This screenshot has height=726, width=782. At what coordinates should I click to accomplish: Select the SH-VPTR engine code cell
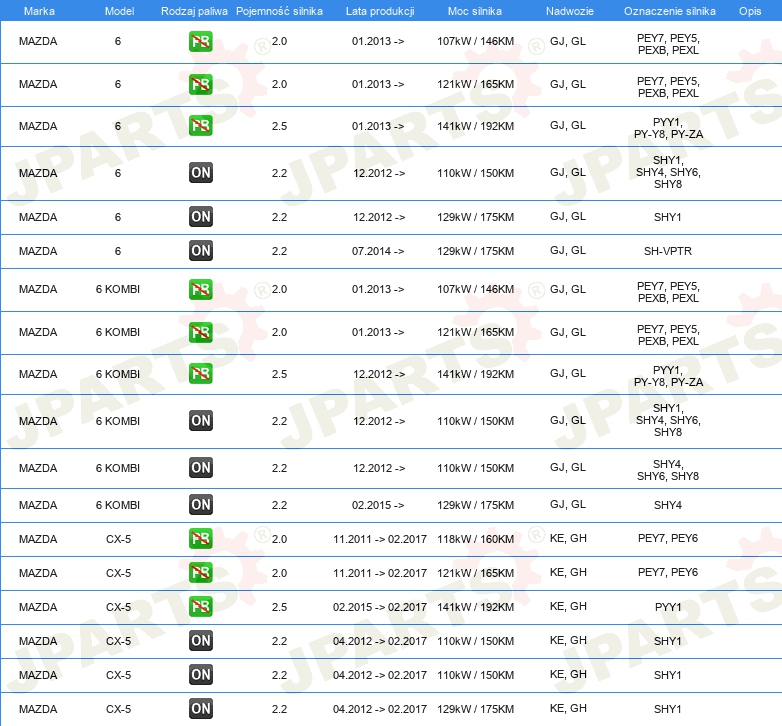pyautogui.click(x=668, y=251)
